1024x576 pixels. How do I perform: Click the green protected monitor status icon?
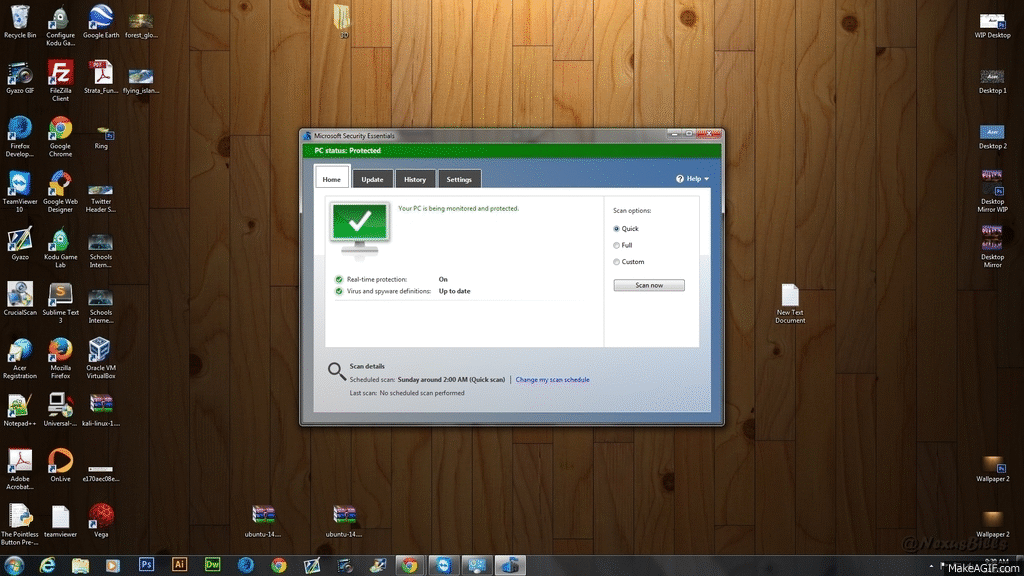(360, 223)
